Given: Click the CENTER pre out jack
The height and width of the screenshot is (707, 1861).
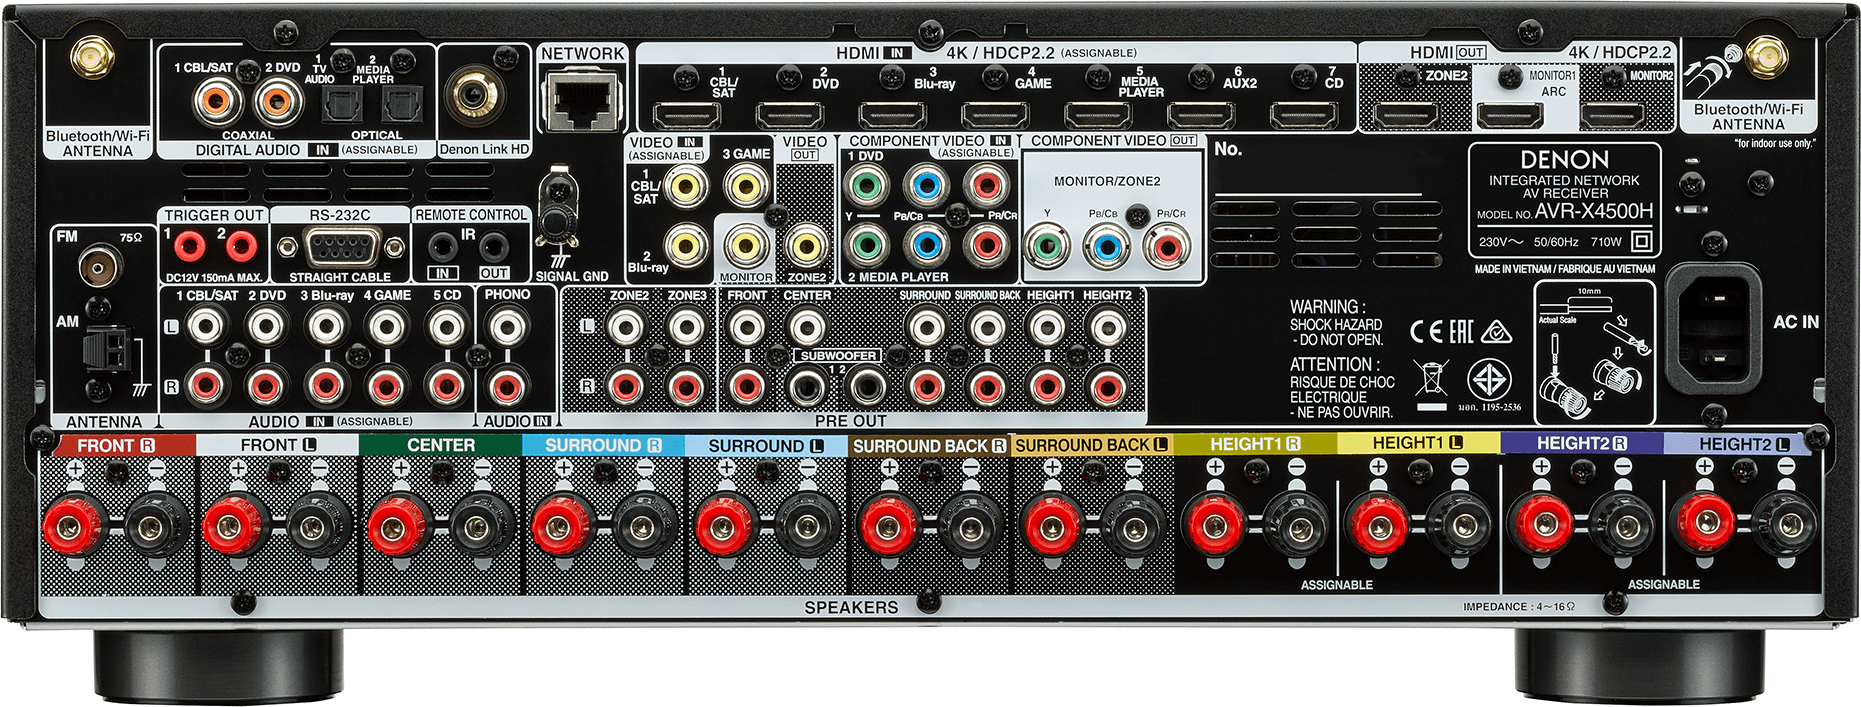Looking at the screenshot, I should coord(807,327).
